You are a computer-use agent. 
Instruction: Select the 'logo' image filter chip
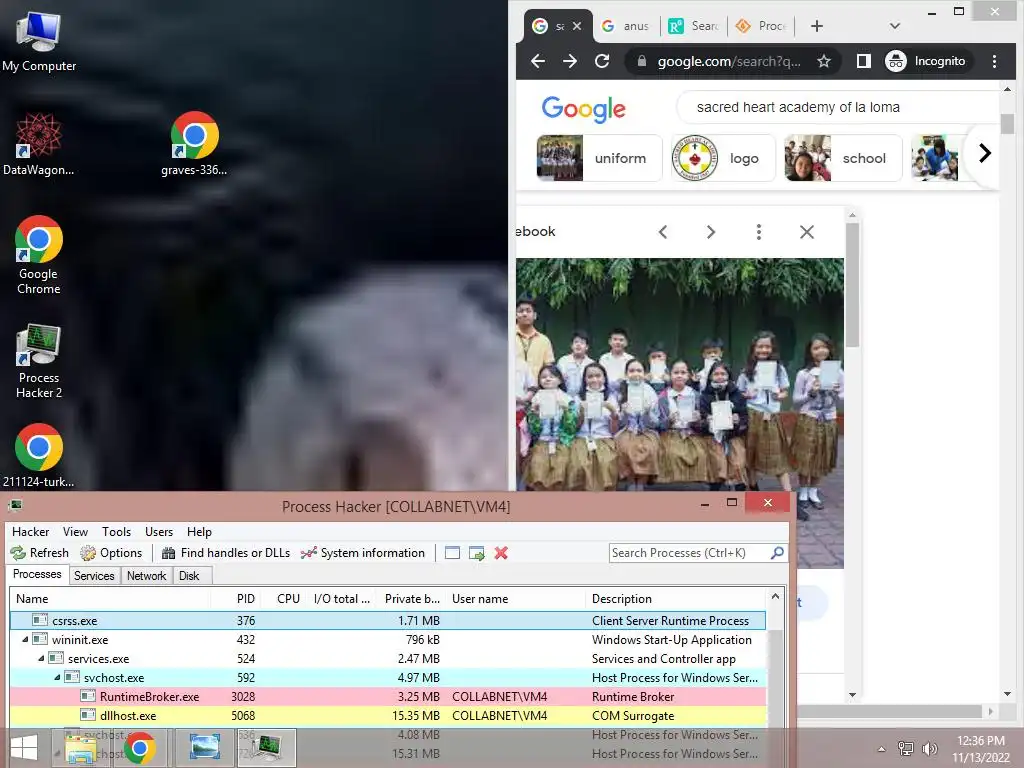pos(723,157)
